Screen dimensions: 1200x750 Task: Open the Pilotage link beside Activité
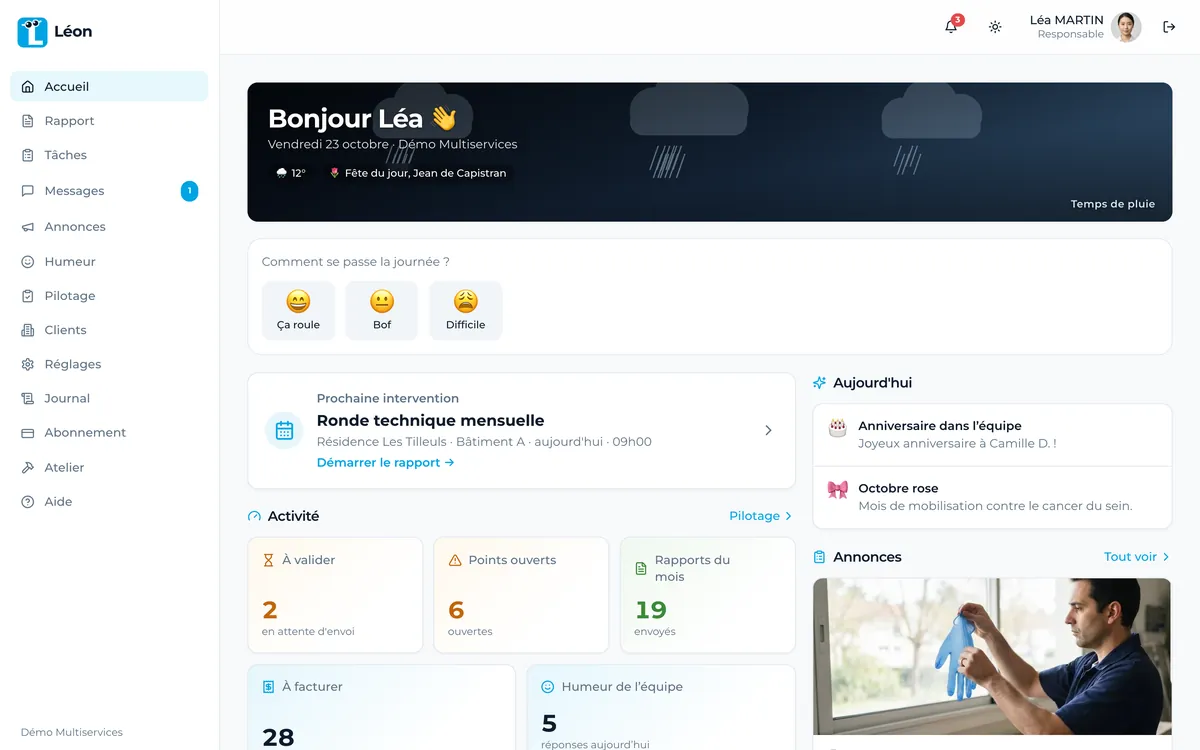(x=761, y=516)
